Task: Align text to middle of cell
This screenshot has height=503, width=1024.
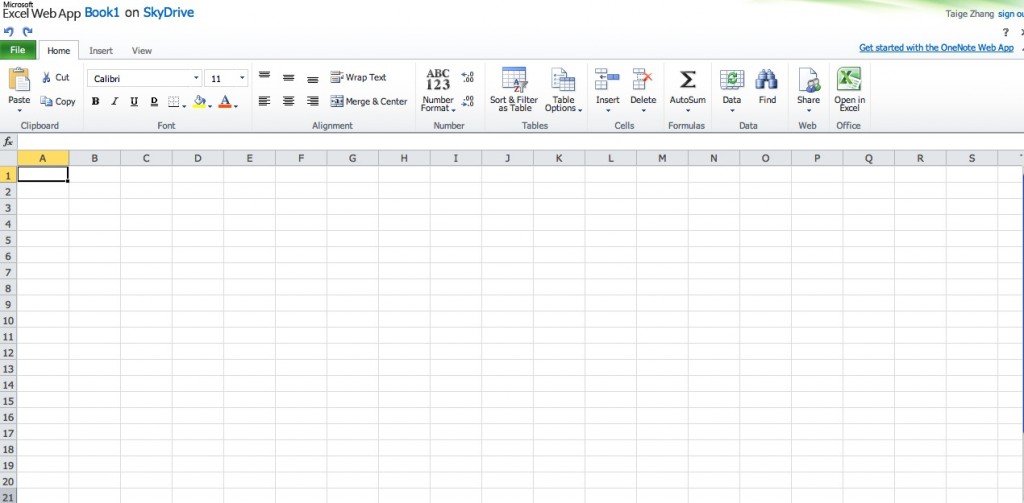Action: [288, 77]
